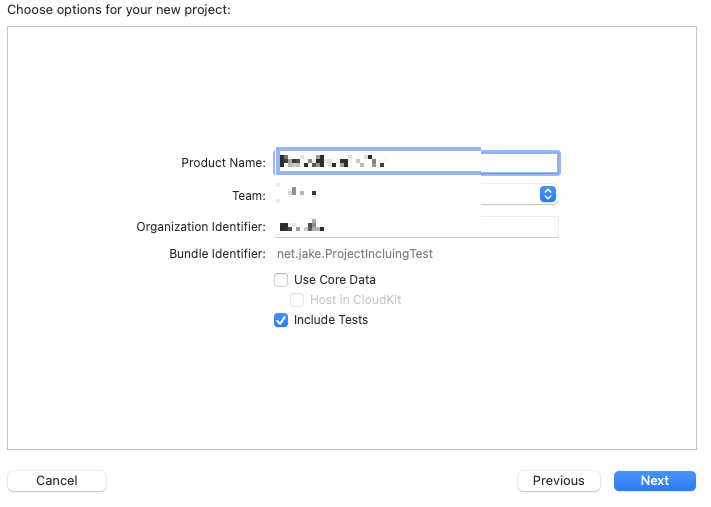Click the "Organization Identifier:" label

[201, 227]
